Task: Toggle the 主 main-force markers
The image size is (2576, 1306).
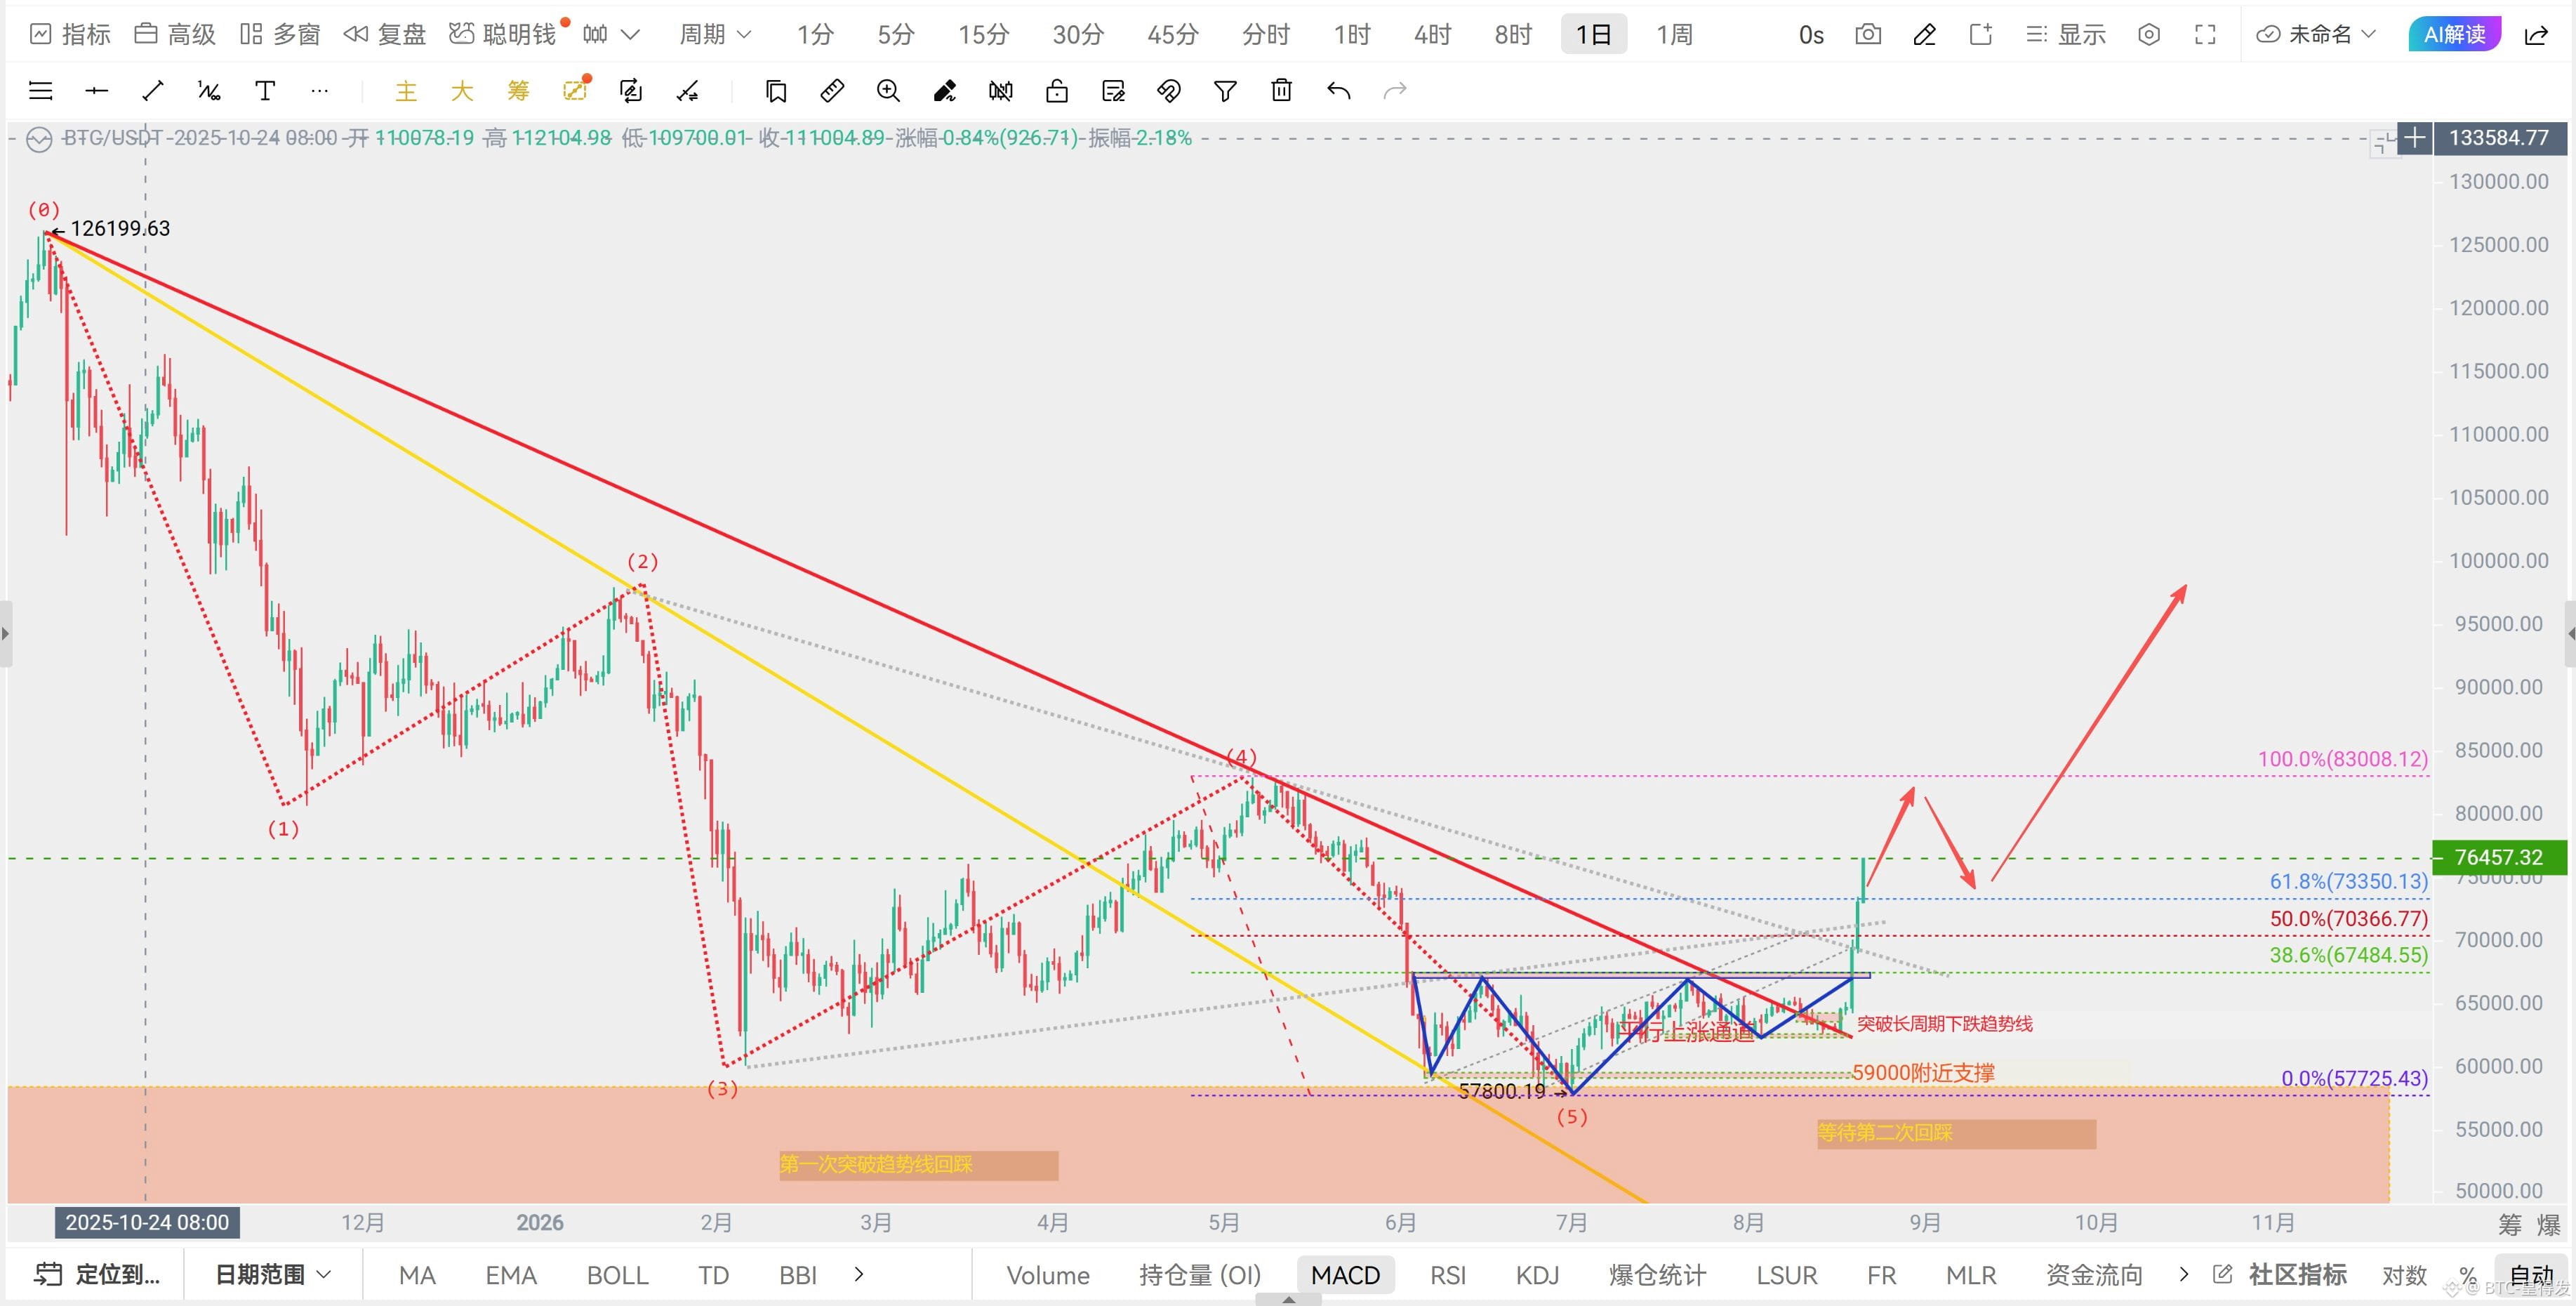Action: click(406, 92)
